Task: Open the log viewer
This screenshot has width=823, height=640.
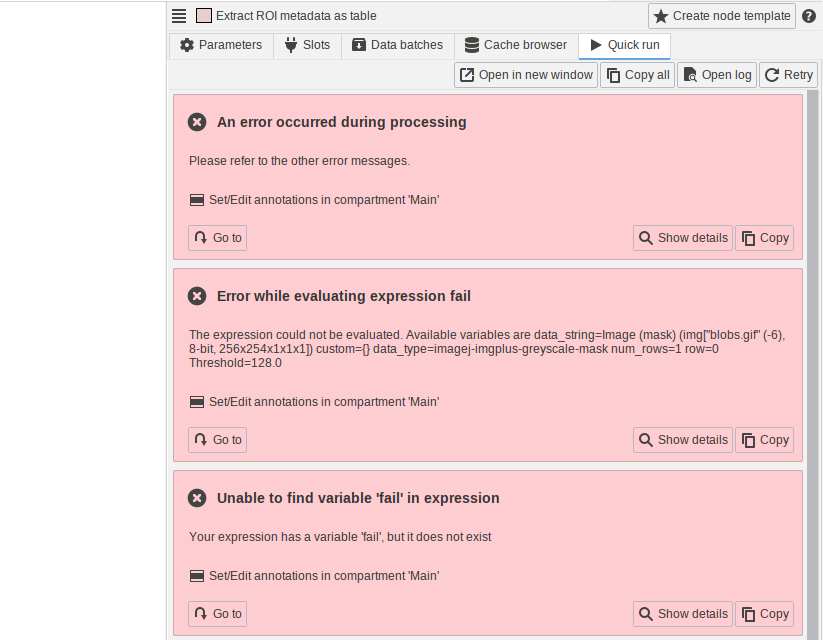Action: coord(716,75)
